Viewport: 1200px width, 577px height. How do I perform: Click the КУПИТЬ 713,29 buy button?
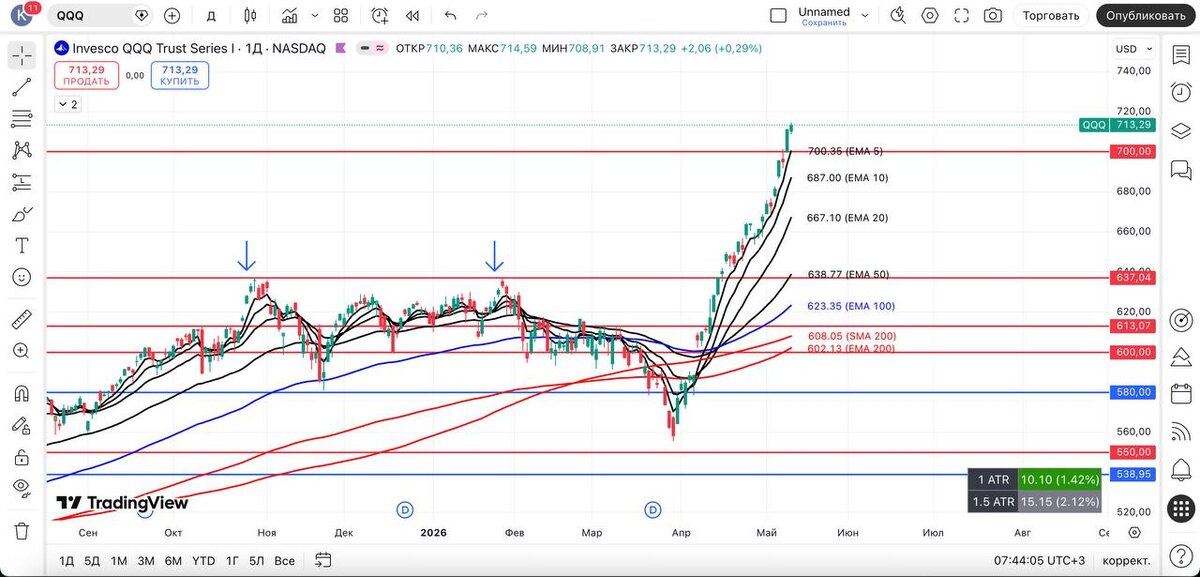point(180,75)
